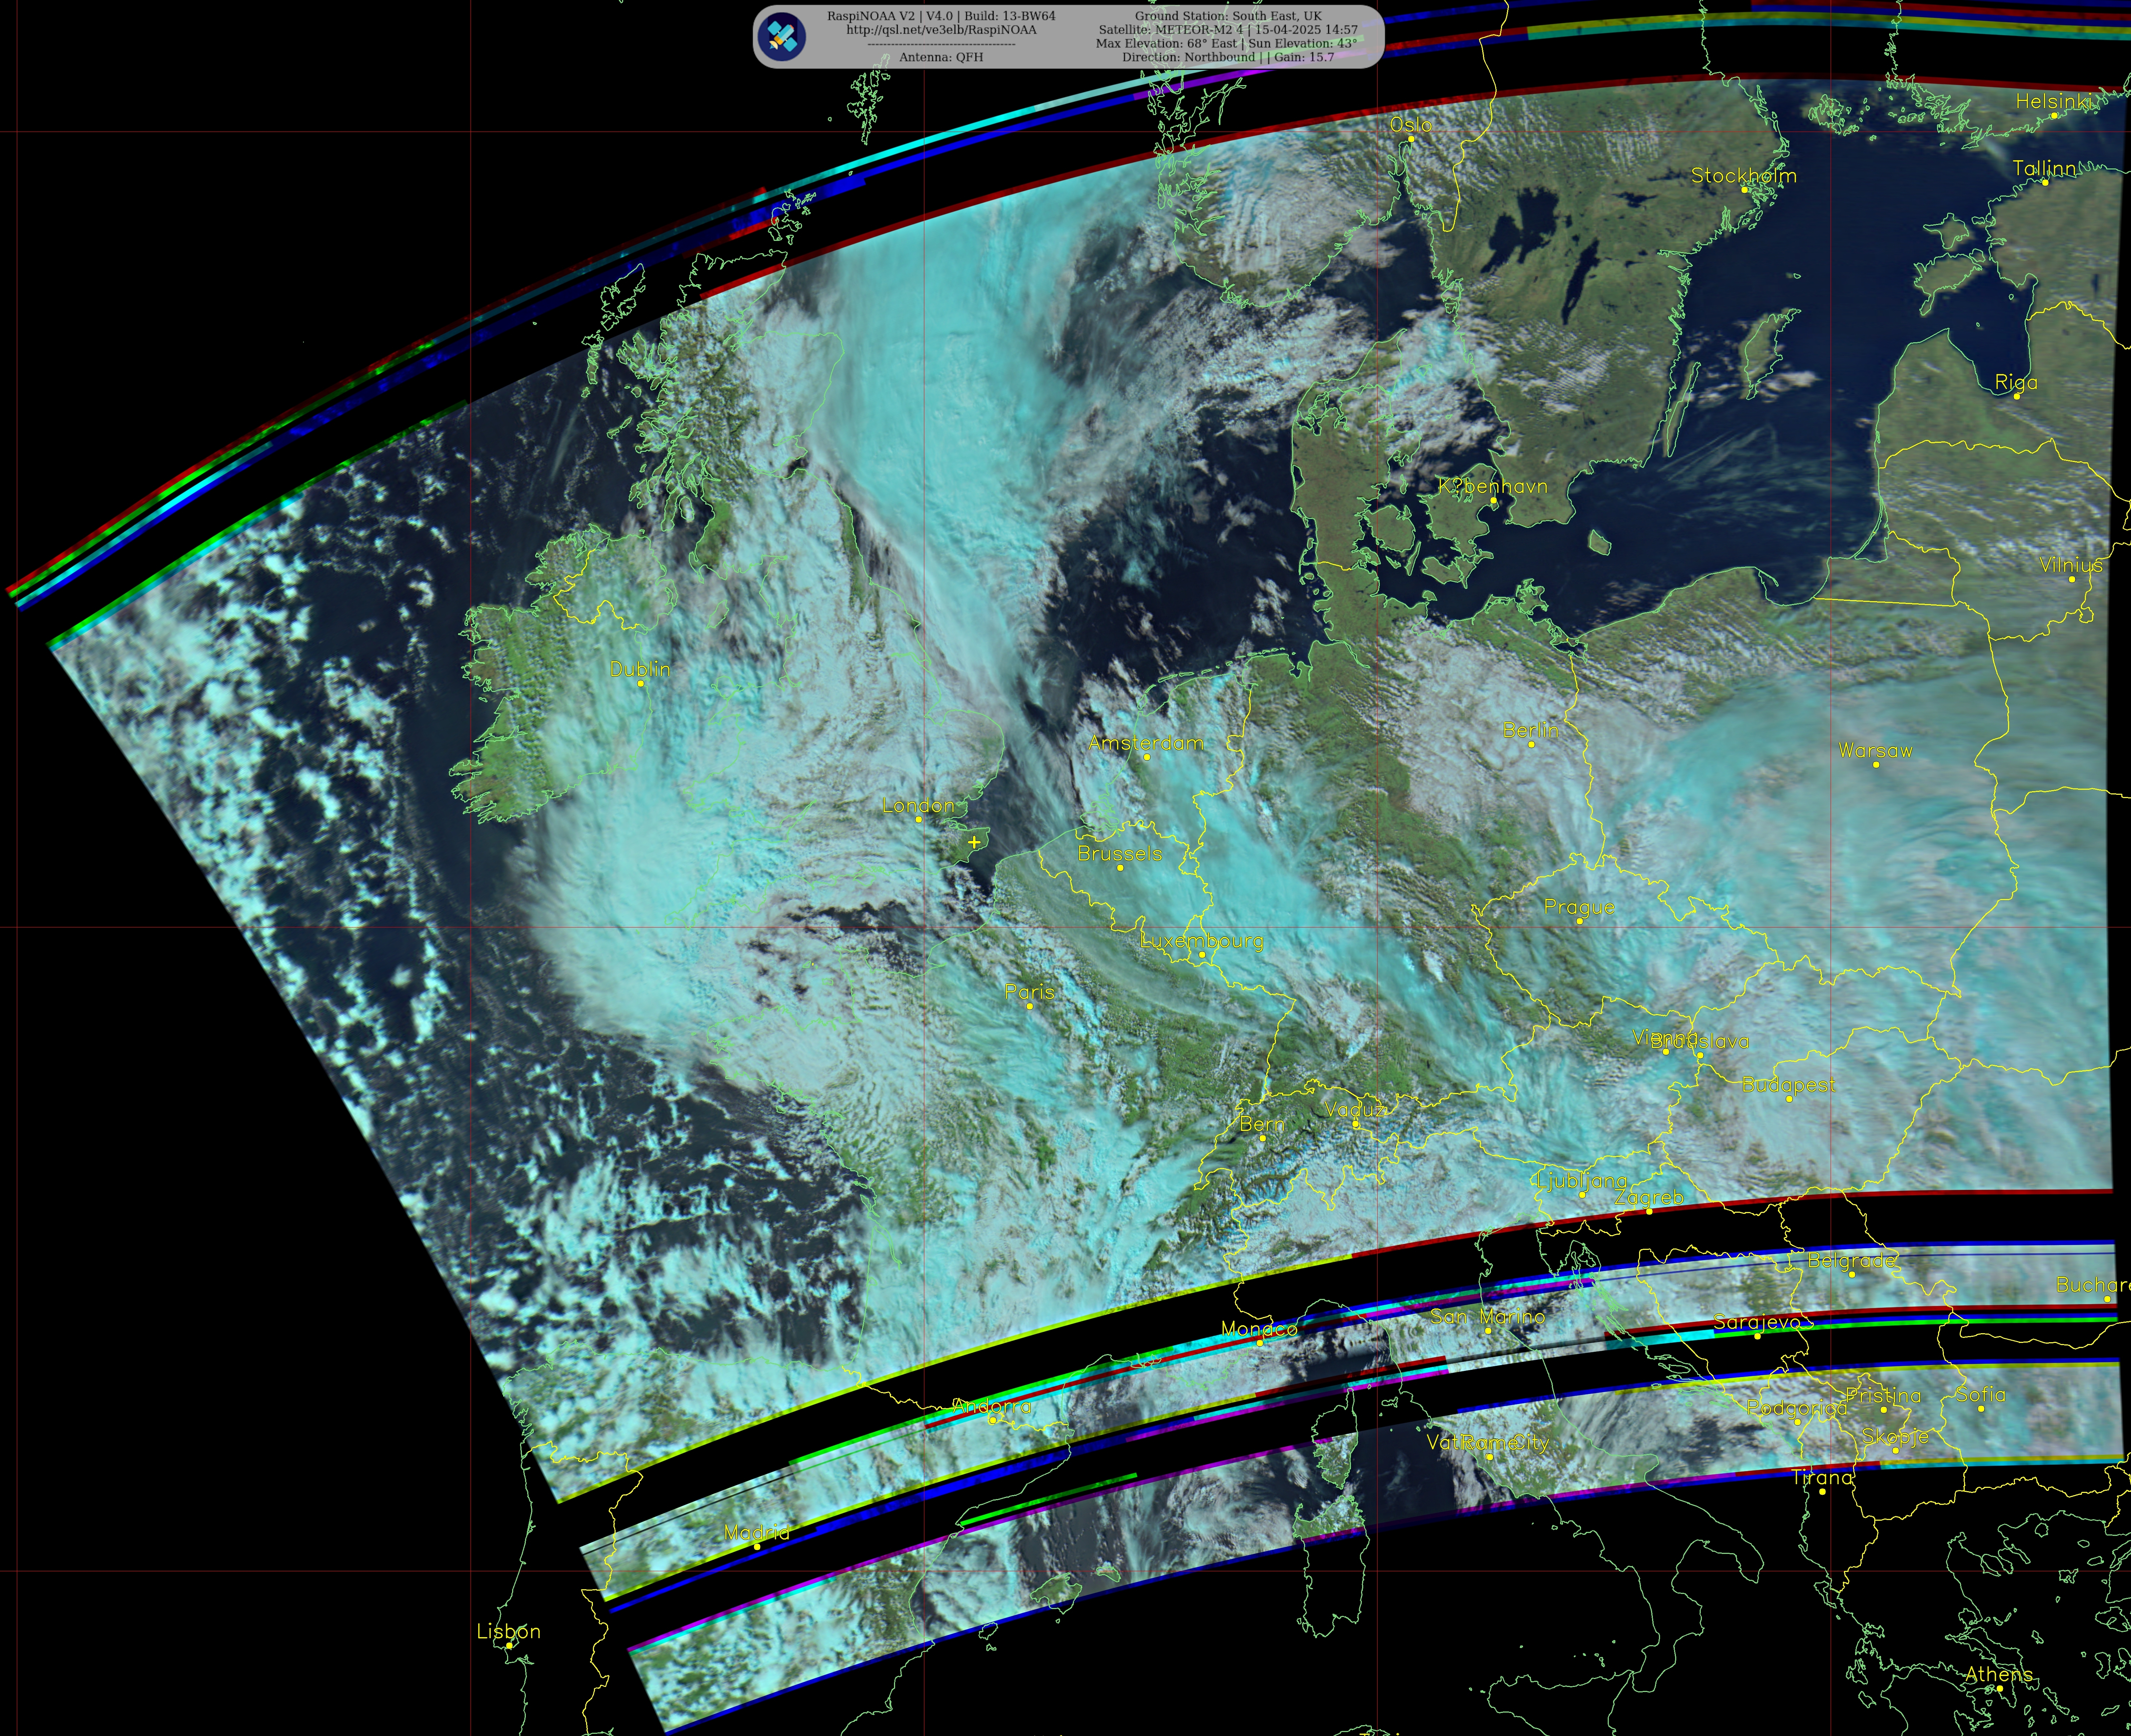
Task: Click the København city label
Action: 1493,487
